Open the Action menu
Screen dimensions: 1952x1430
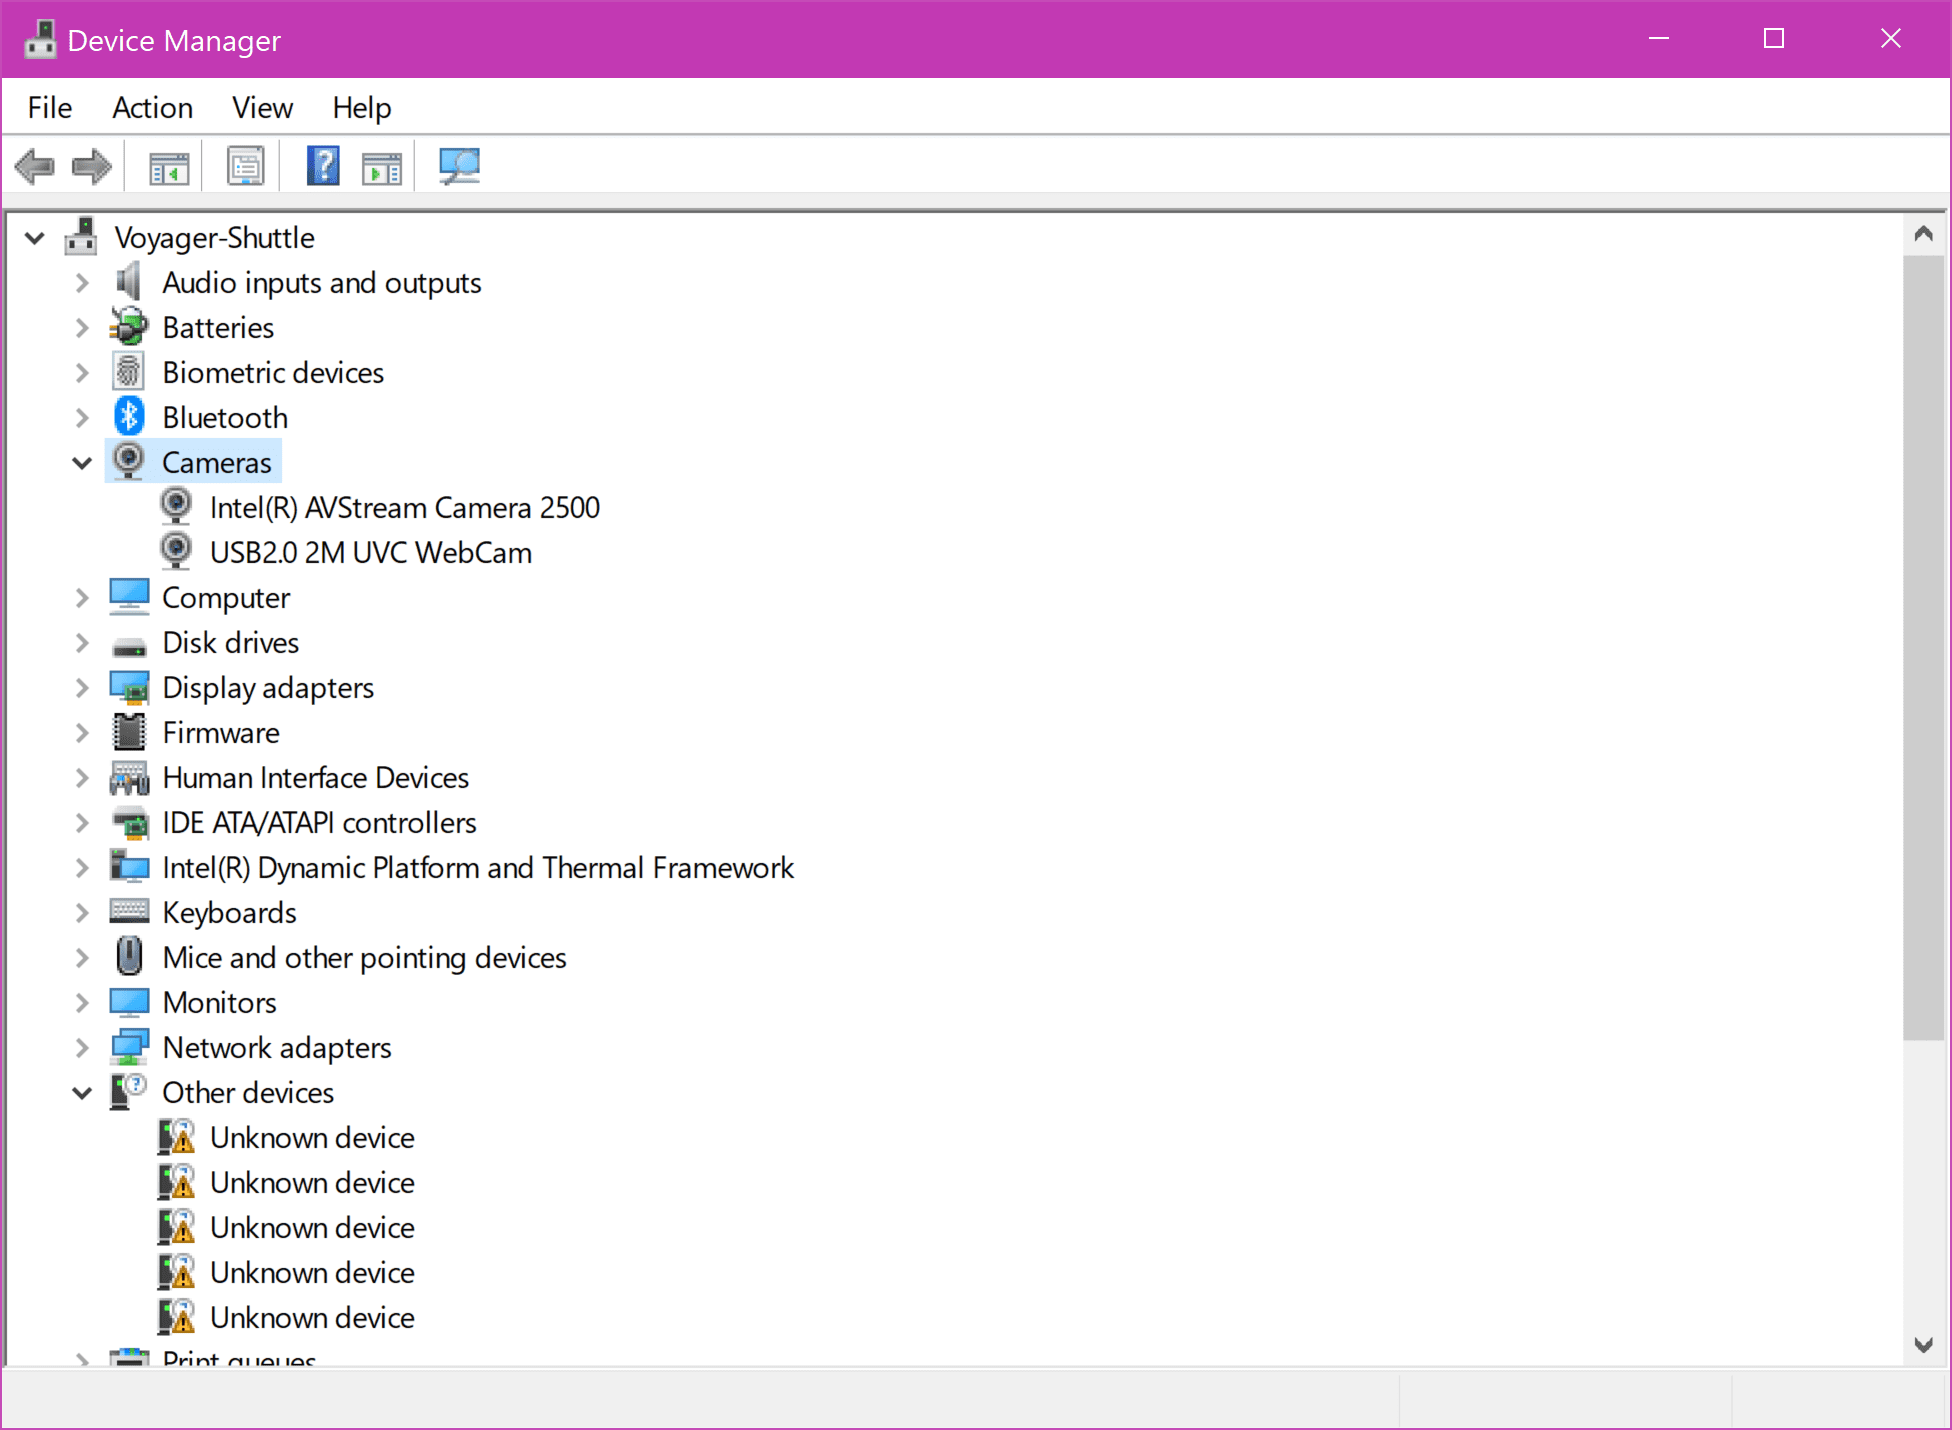(152, 107)
